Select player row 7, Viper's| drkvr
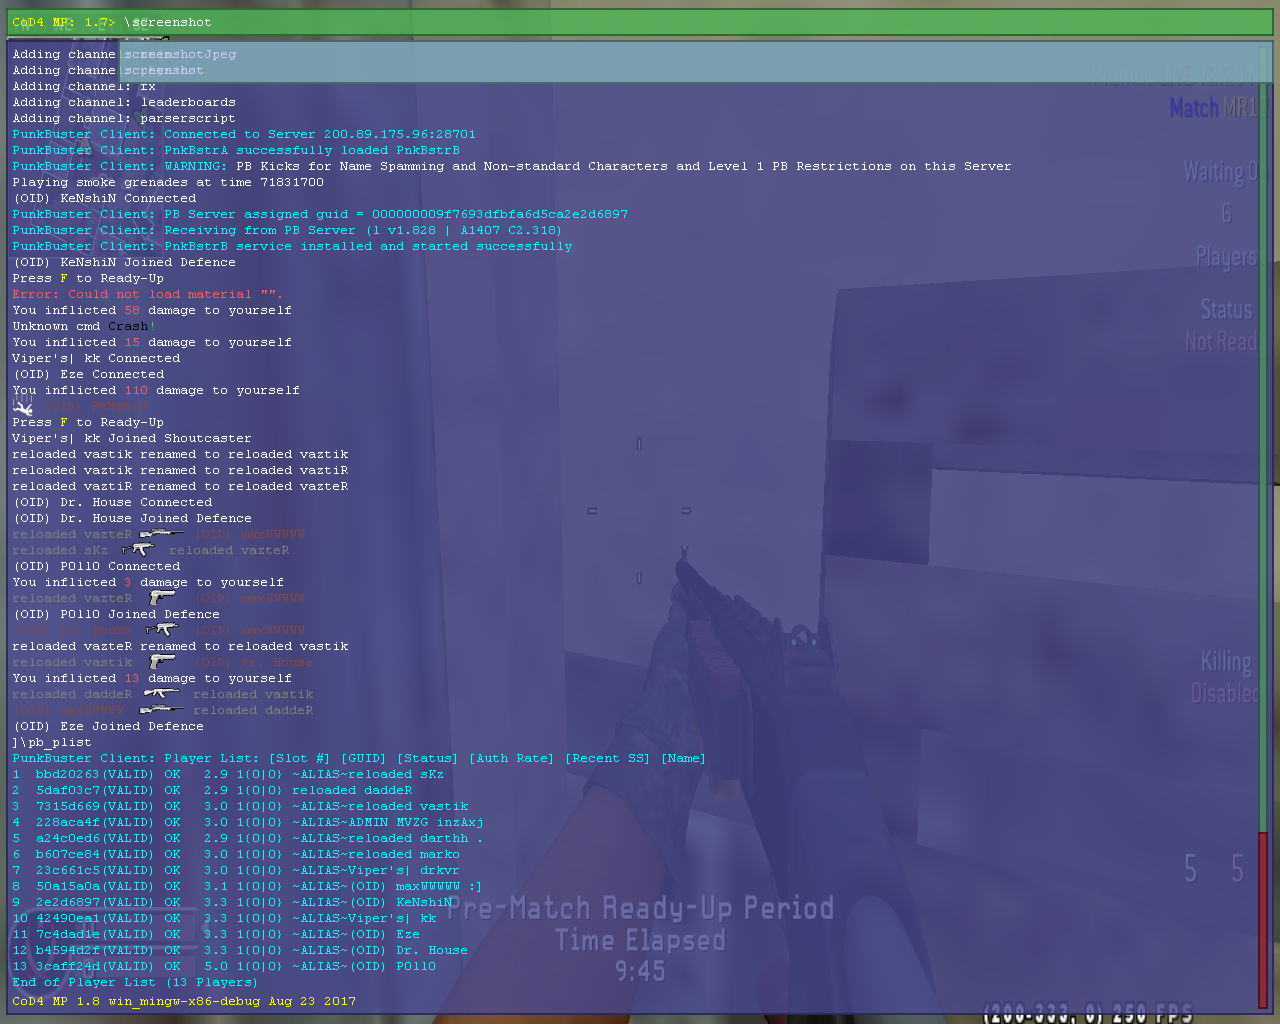This screenshot has width=1280, height=1024. pyautogui.click(x=236, y=870)
